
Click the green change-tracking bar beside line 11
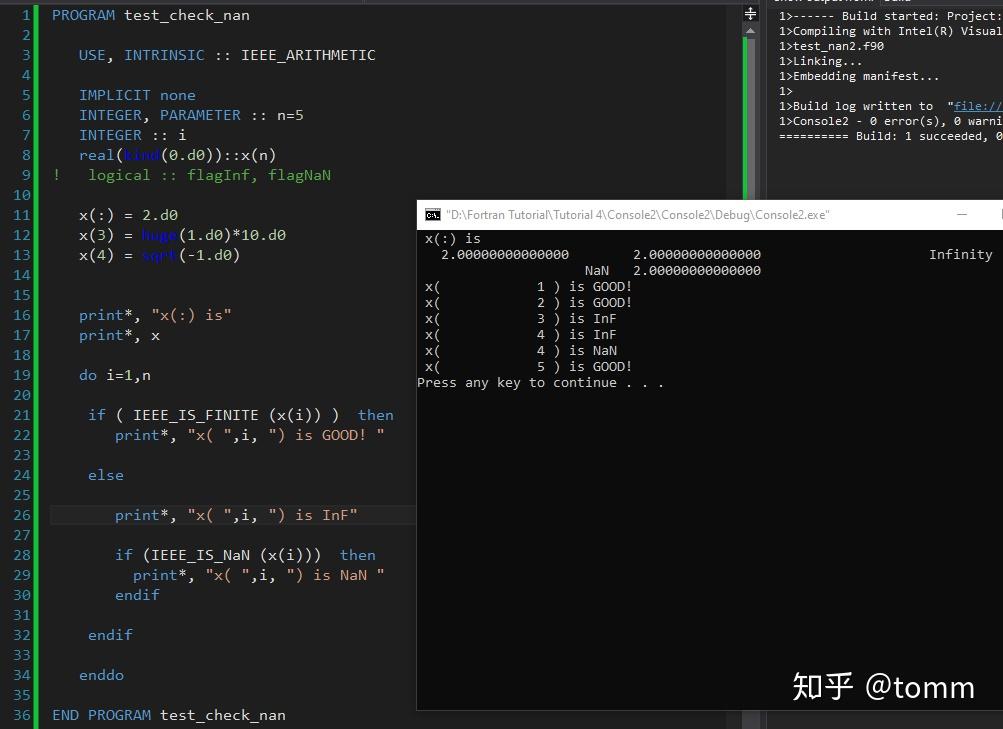click(37, 215)
